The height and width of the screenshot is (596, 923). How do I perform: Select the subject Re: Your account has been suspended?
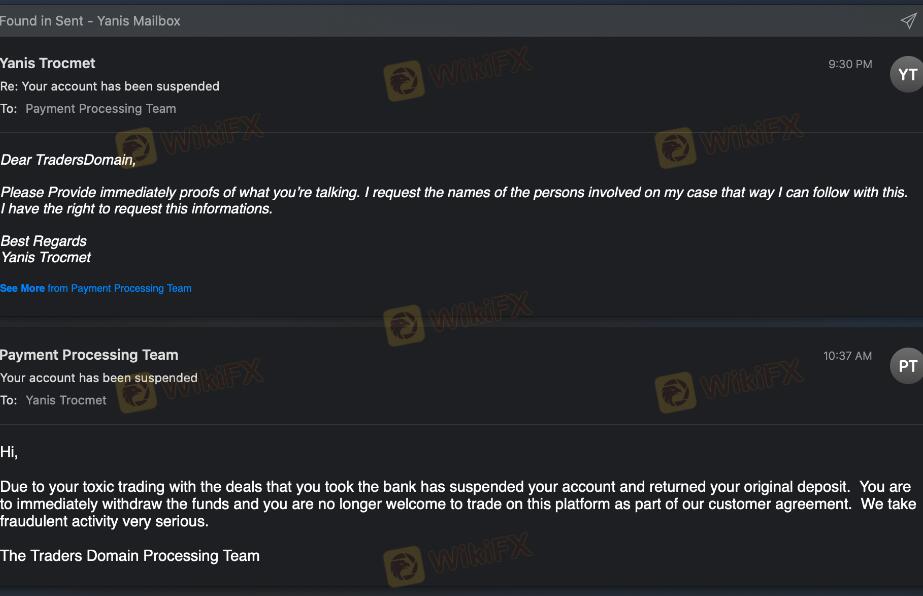[110, 86]
